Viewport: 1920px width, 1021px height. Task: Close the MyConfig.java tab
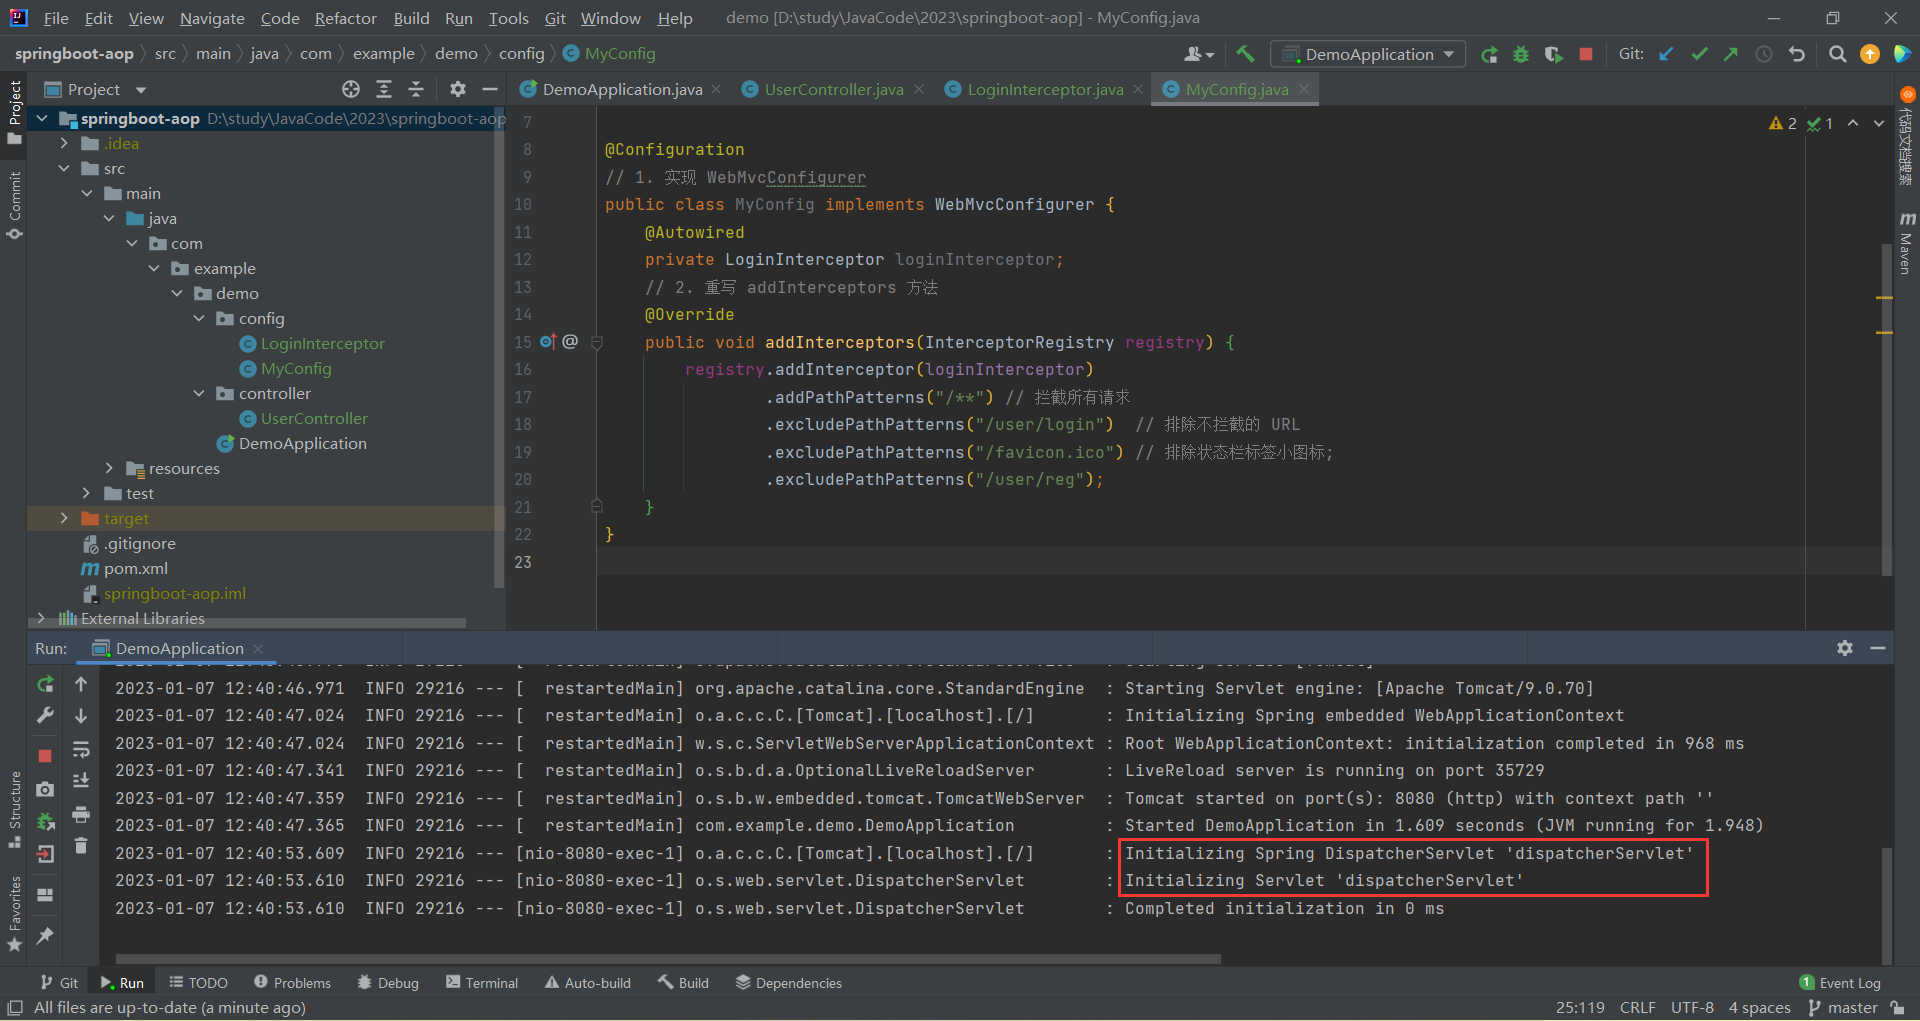tap(1304, 89)
